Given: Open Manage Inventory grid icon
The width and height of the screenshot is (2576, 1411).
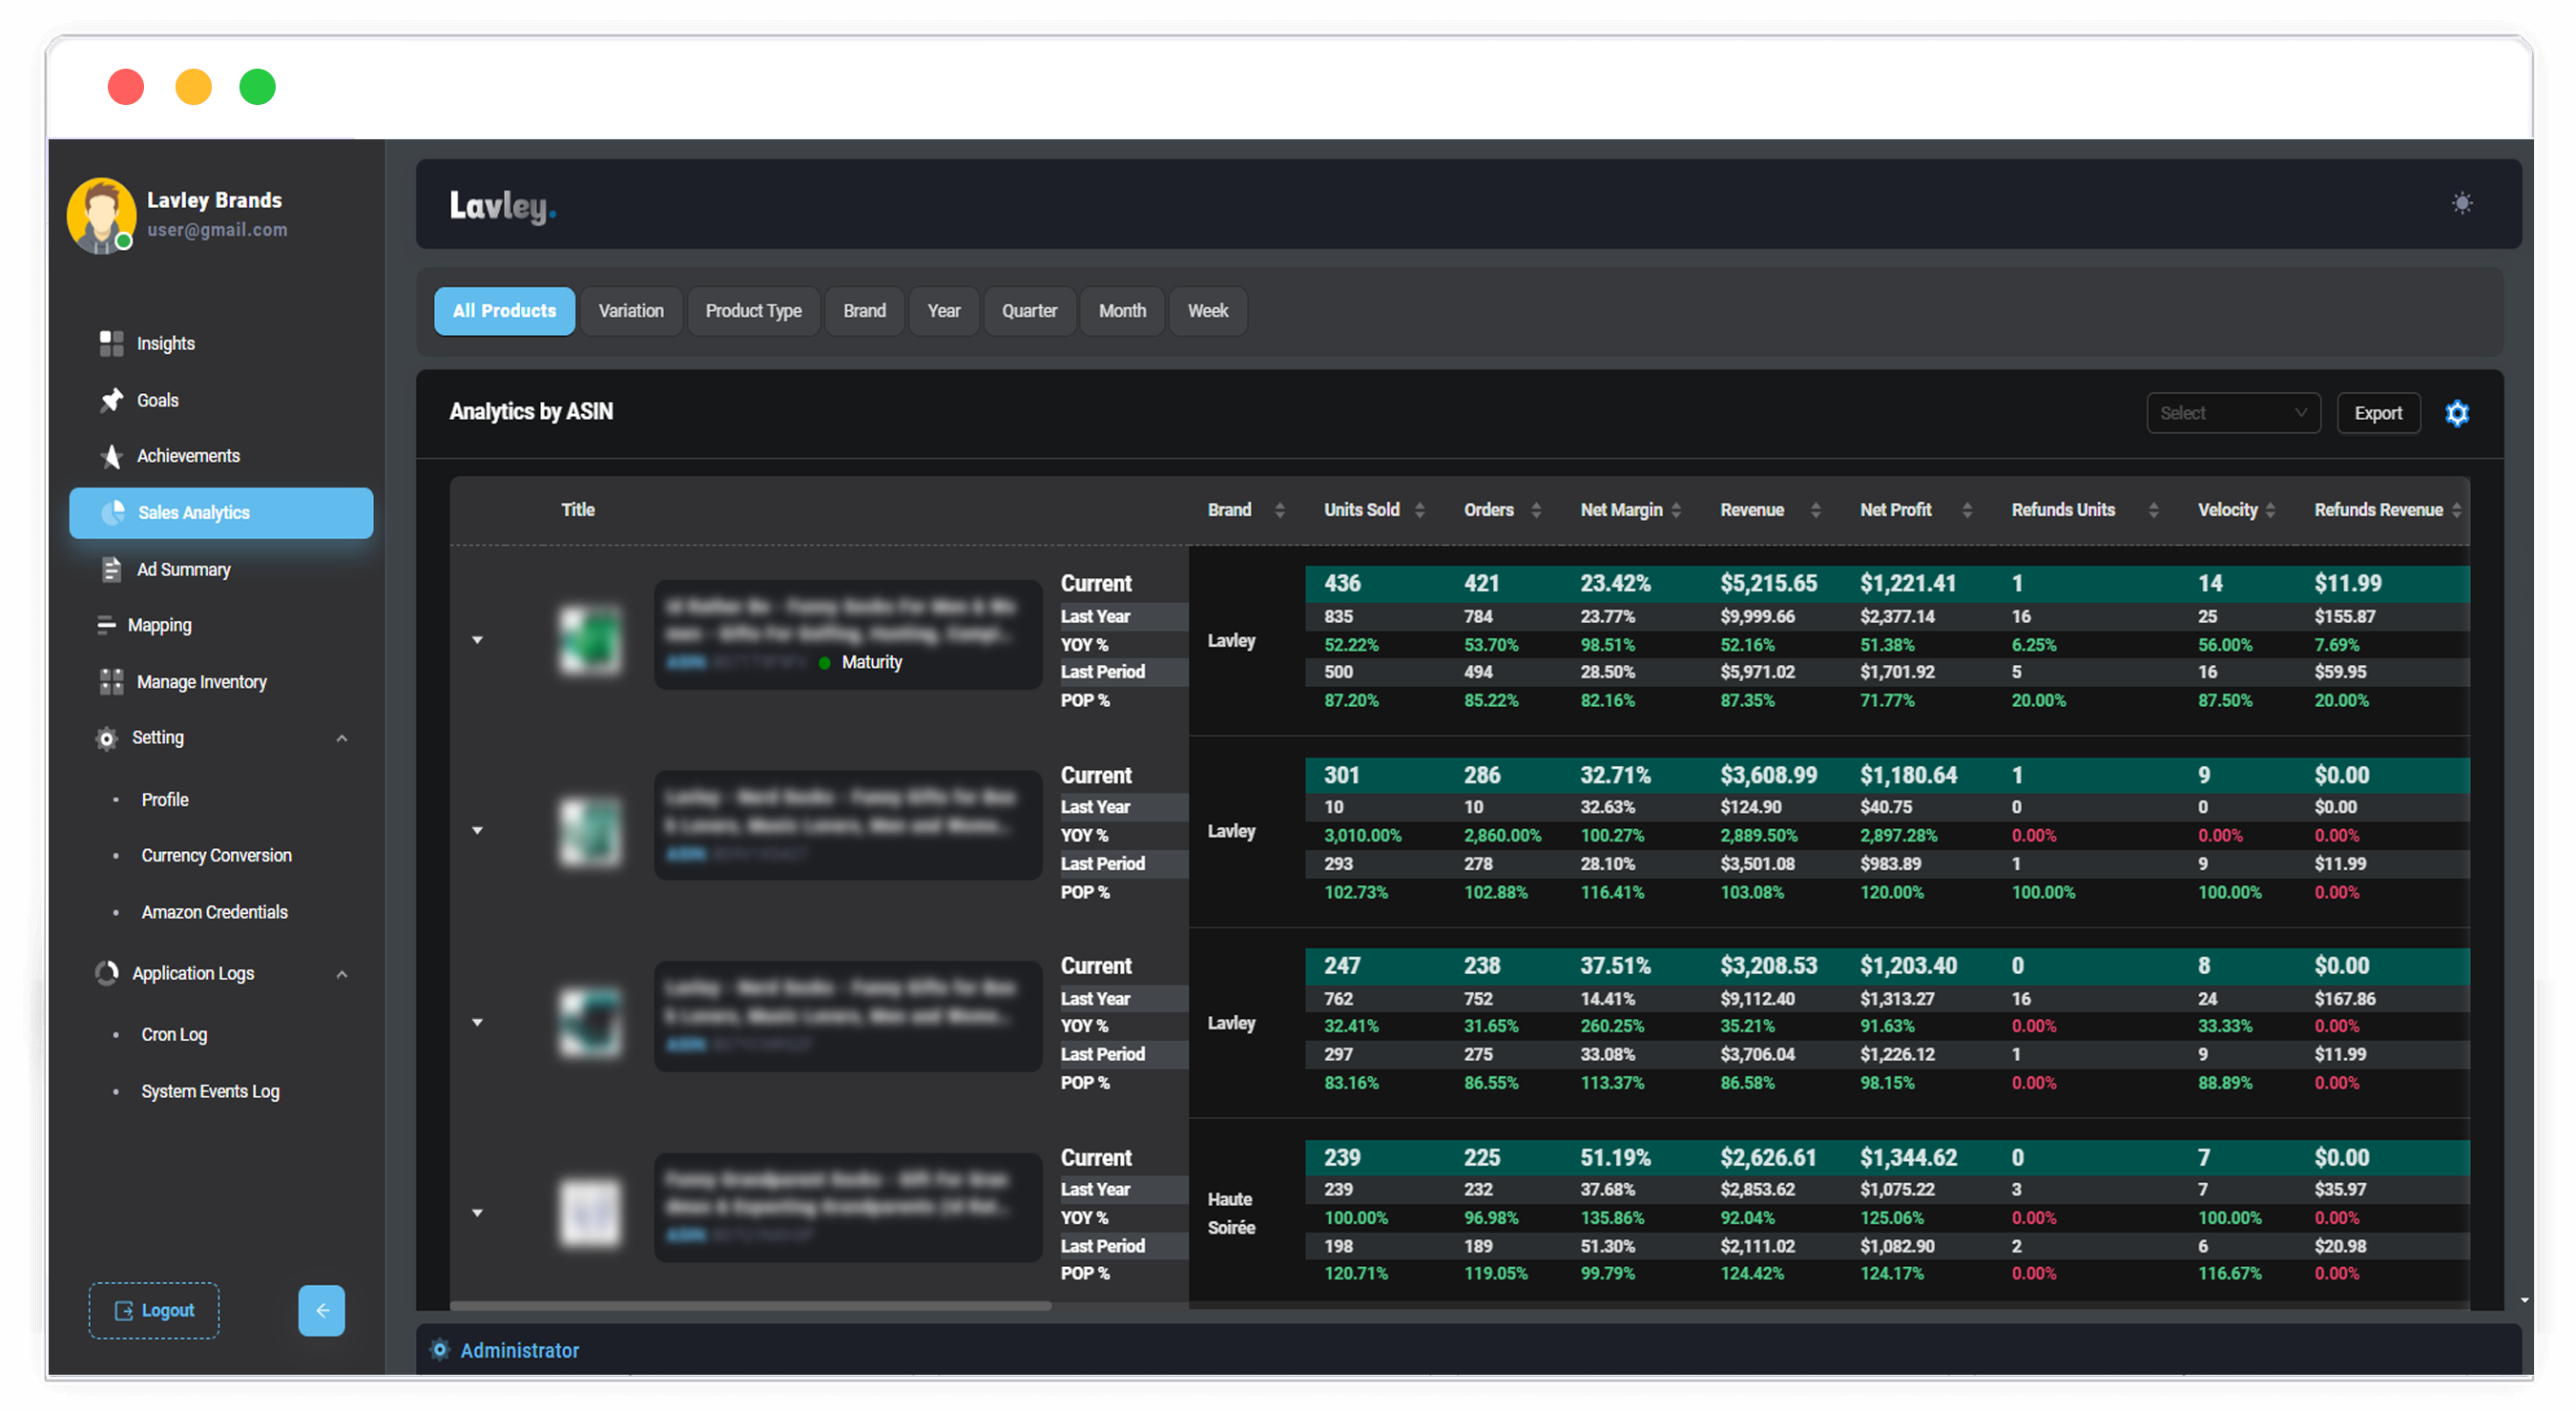Looking at the screenshot, I should [111, 682].
